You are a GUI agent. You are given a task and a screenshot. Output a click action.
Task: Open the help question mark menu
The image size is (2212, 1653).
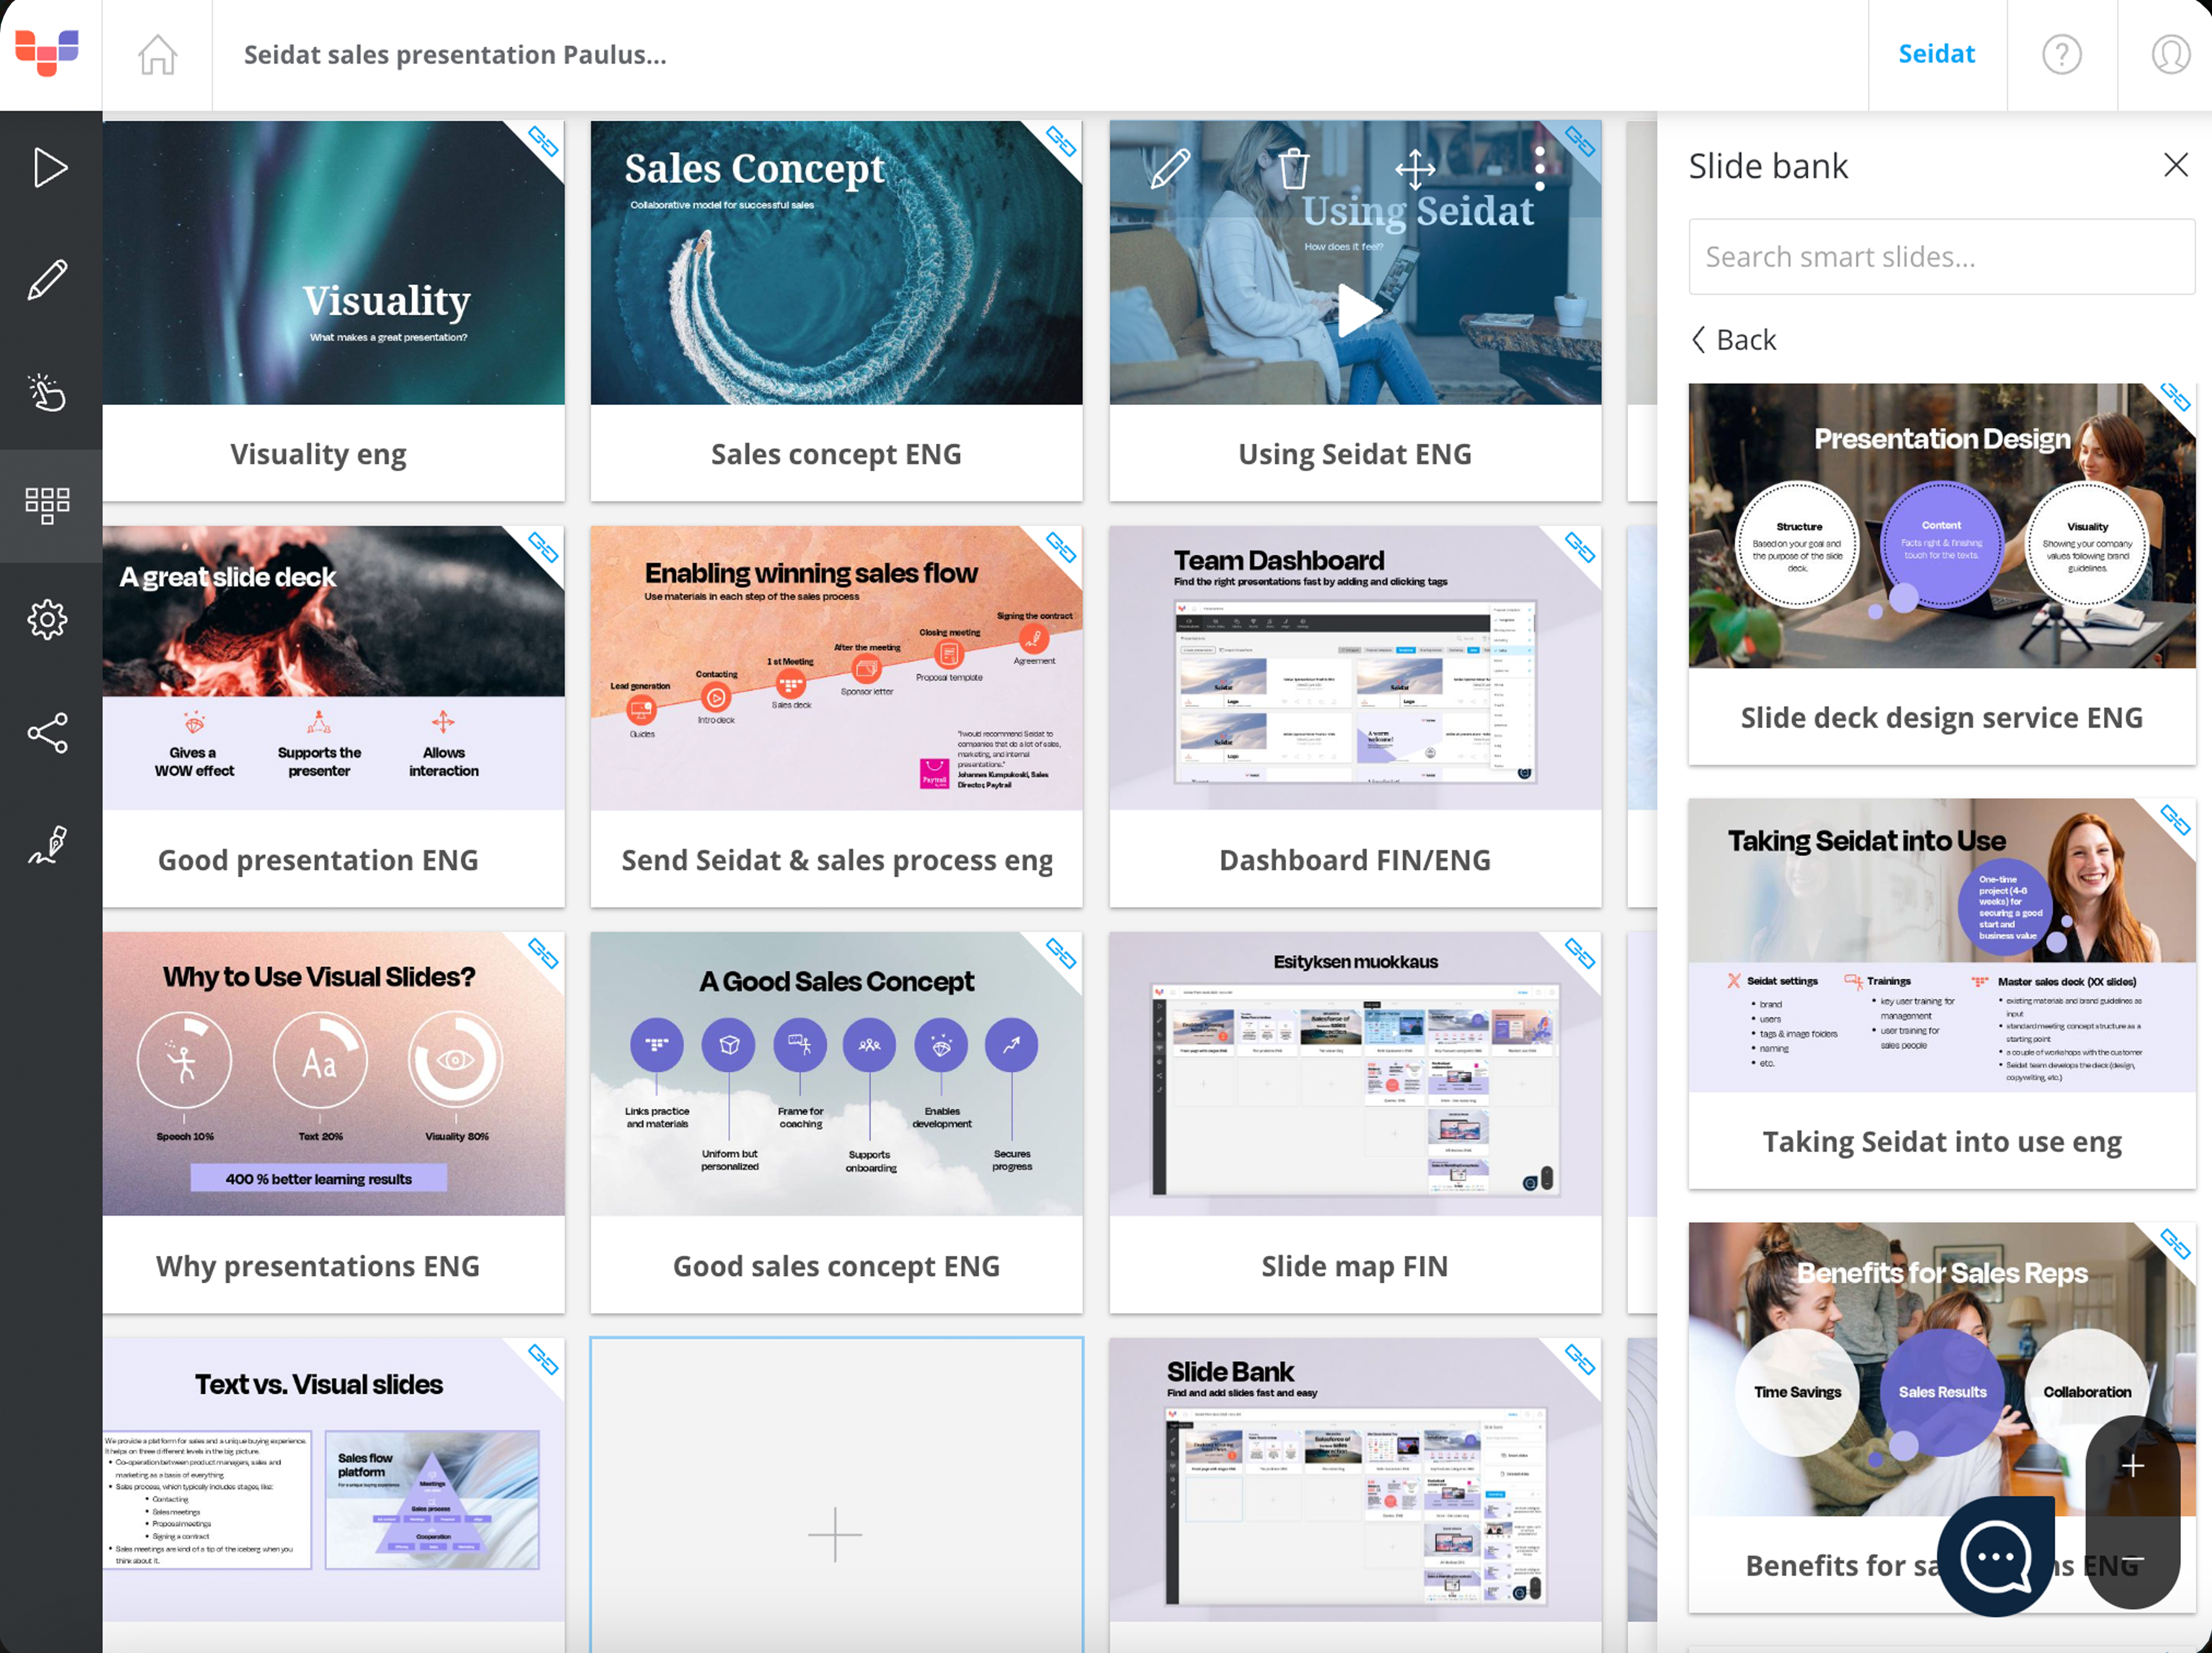(2062, 54)
